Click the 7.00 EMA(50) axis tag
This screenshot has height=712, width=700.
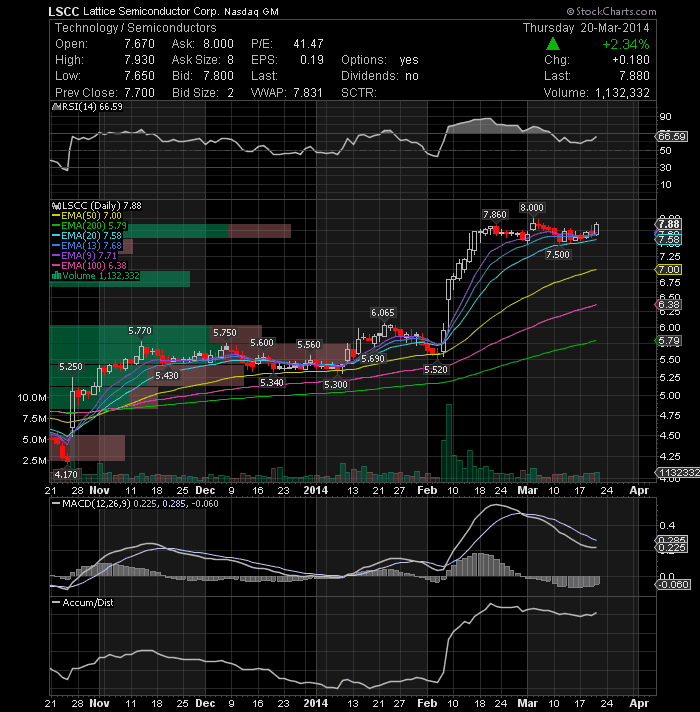[x=669, y=270]
